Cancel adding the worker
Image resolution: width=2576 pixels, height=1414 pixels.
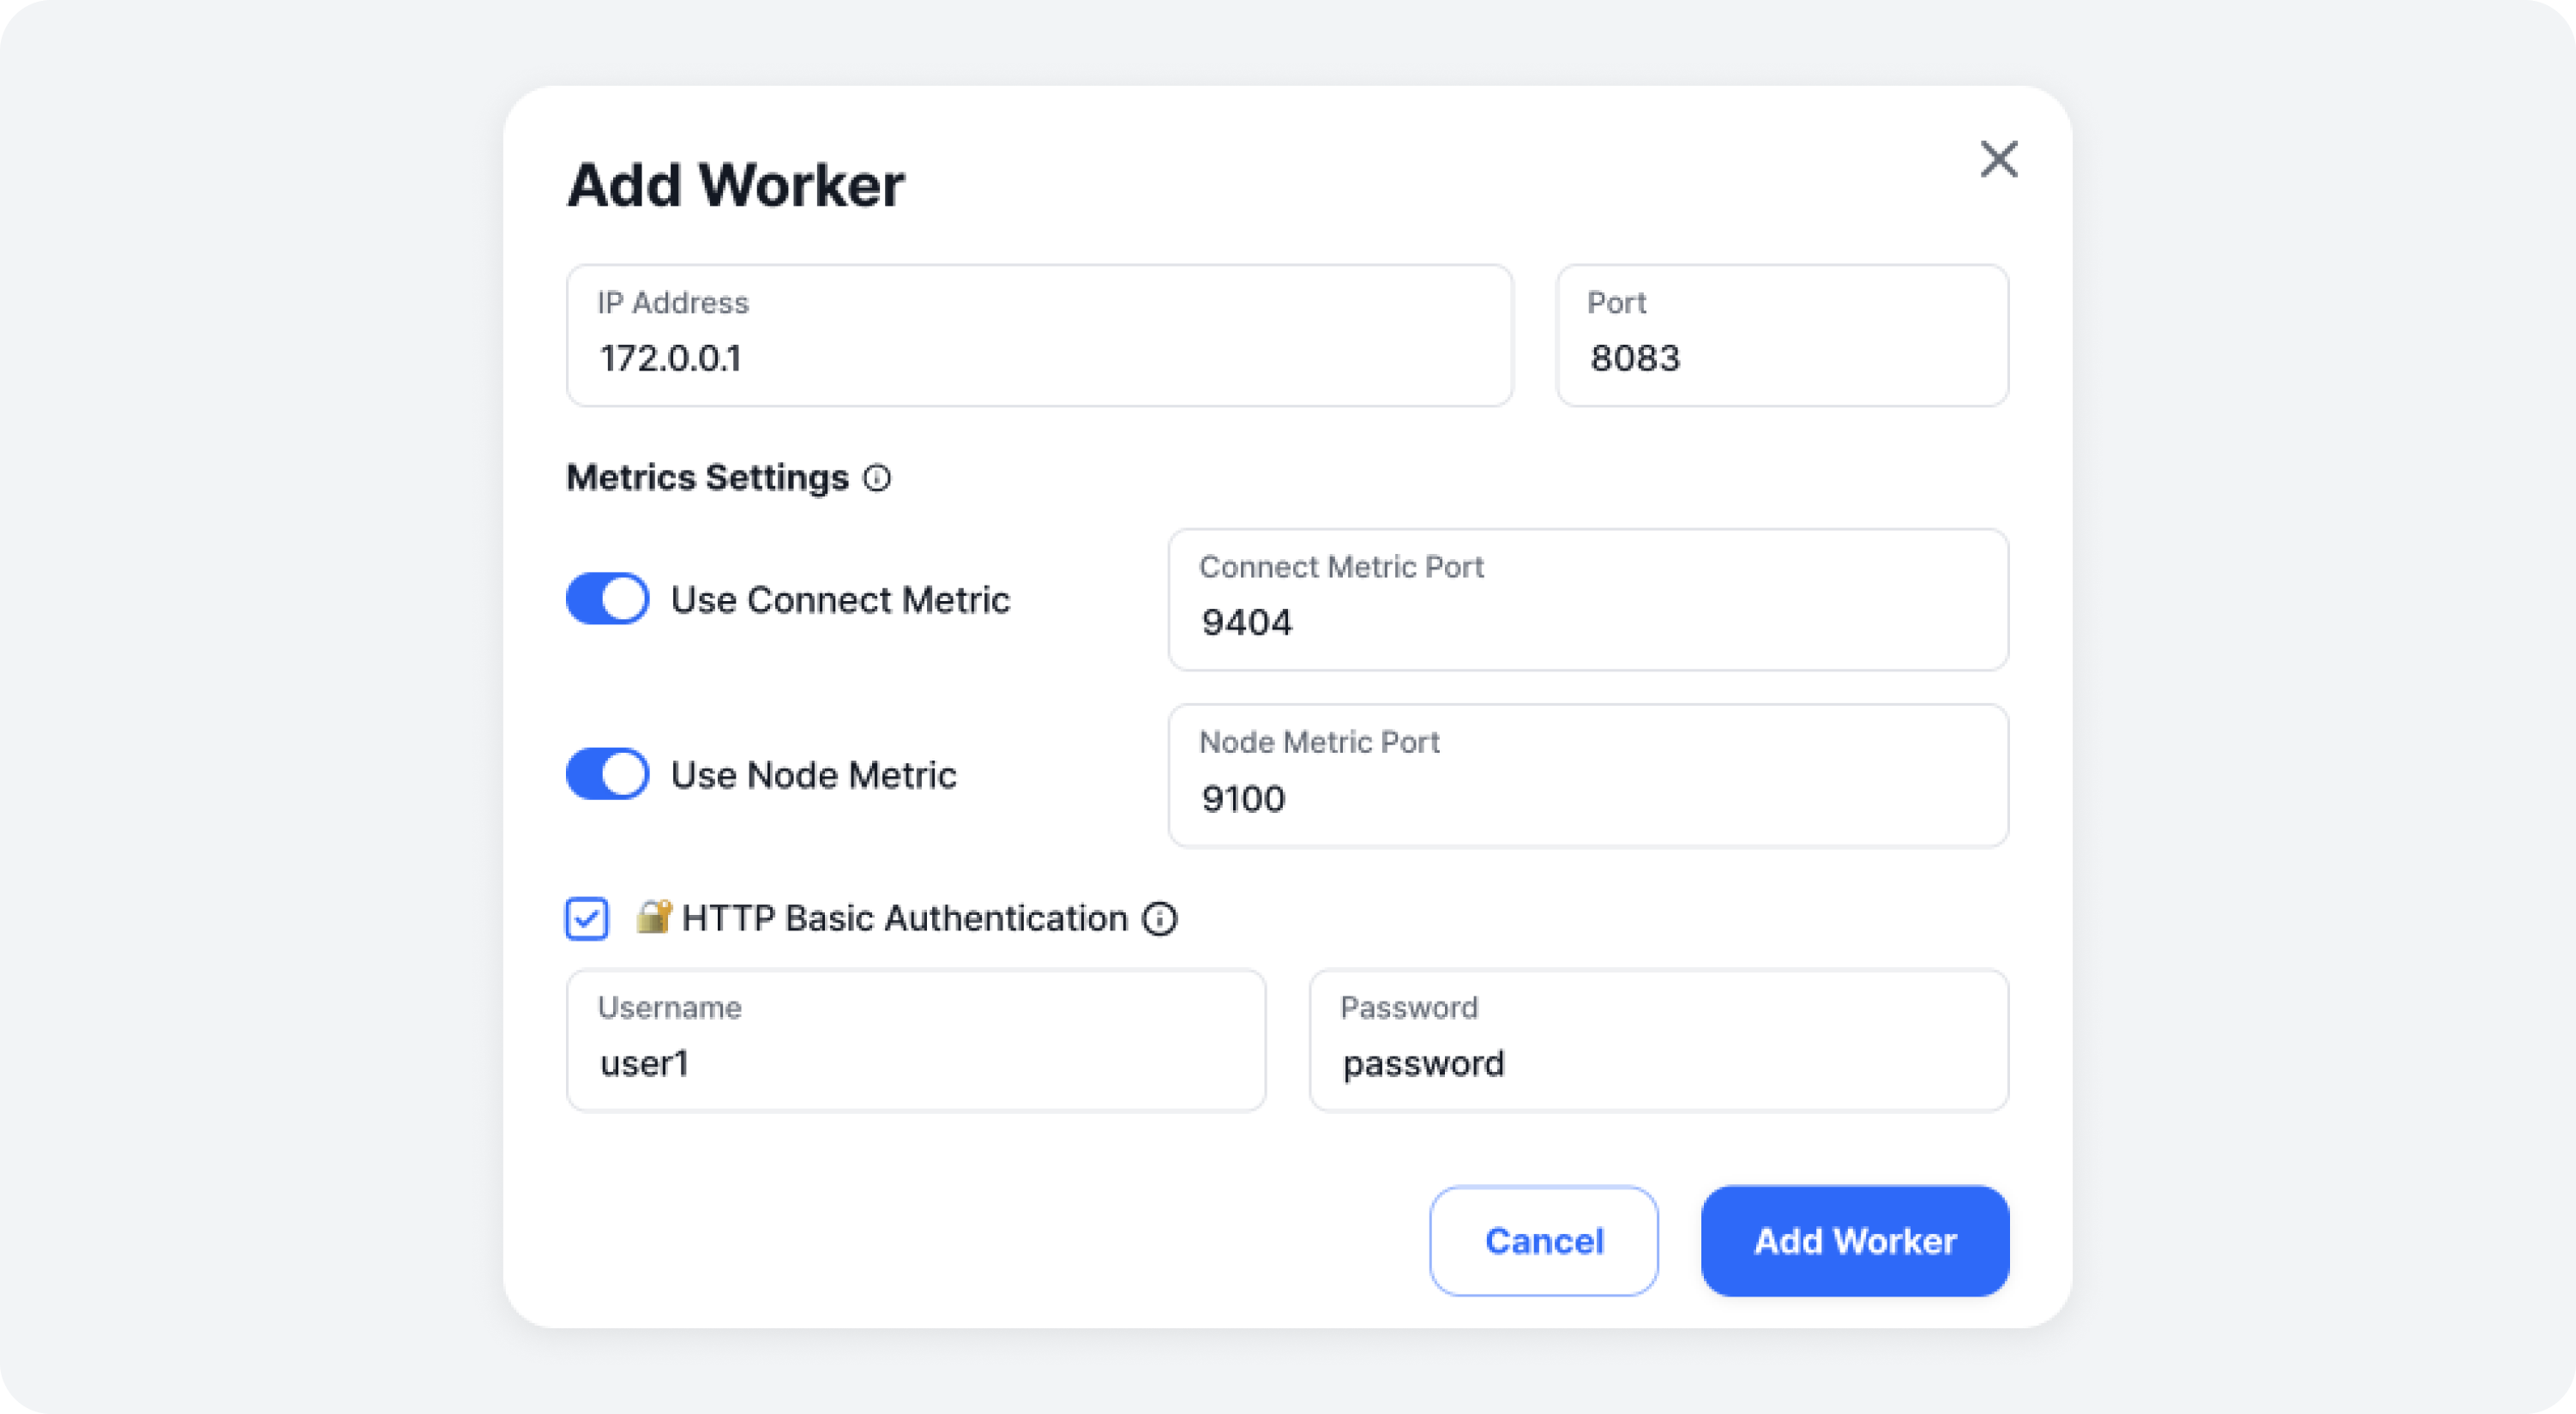click(x=1544, y=1241)
